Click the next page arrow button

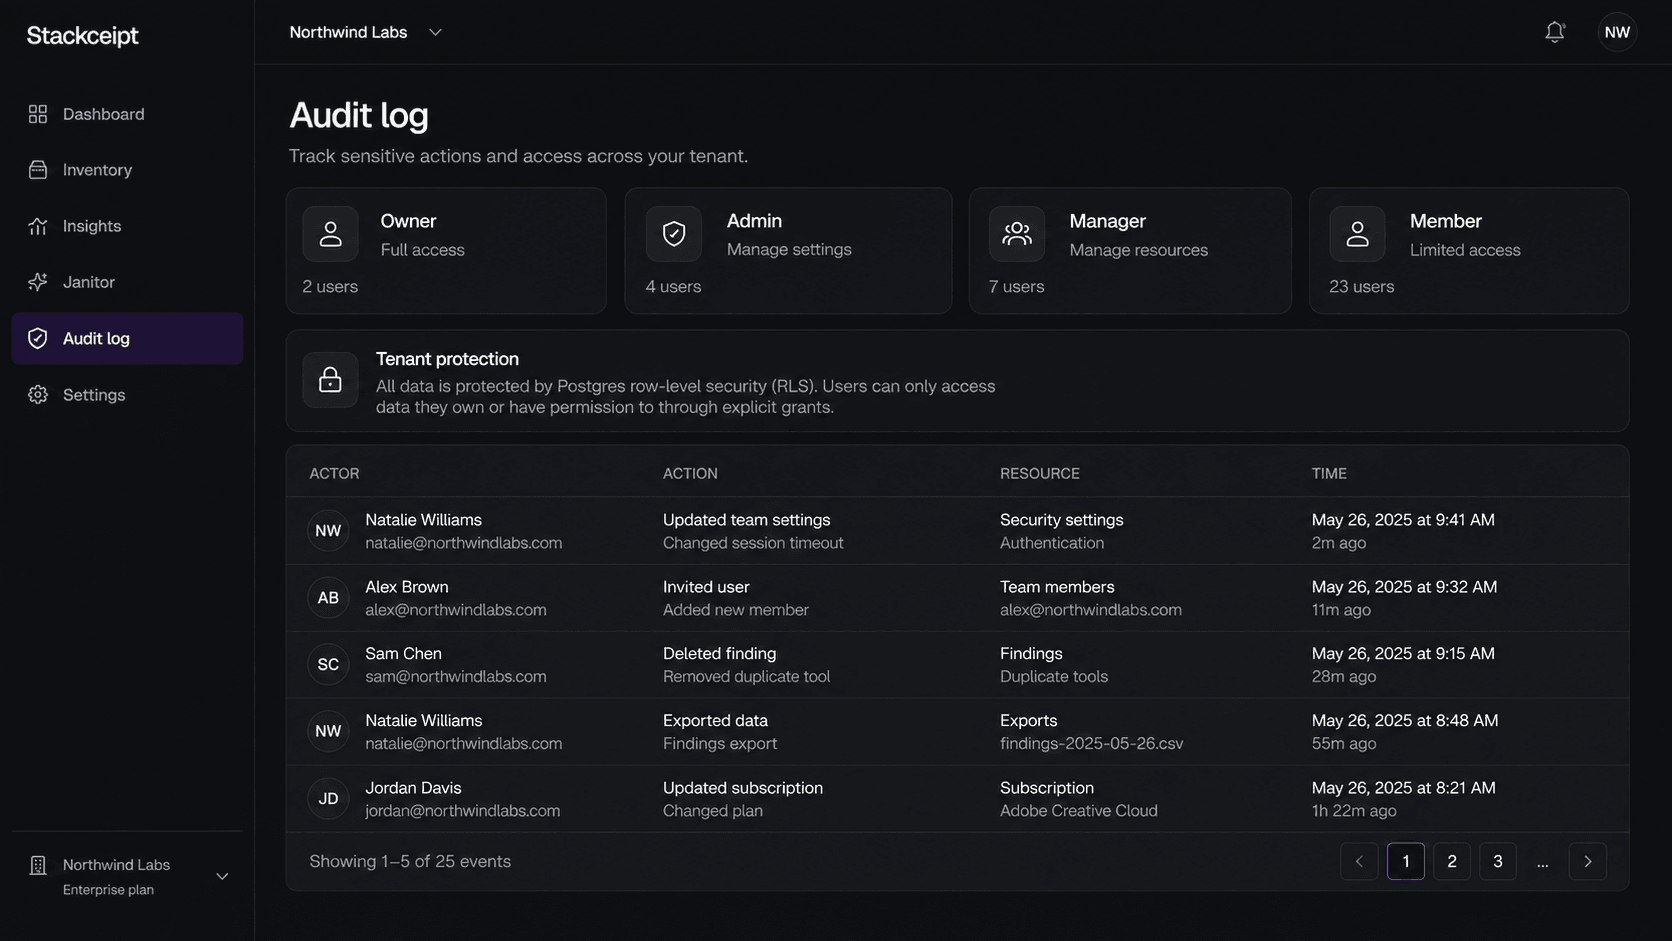click(x=1588, y=861)
